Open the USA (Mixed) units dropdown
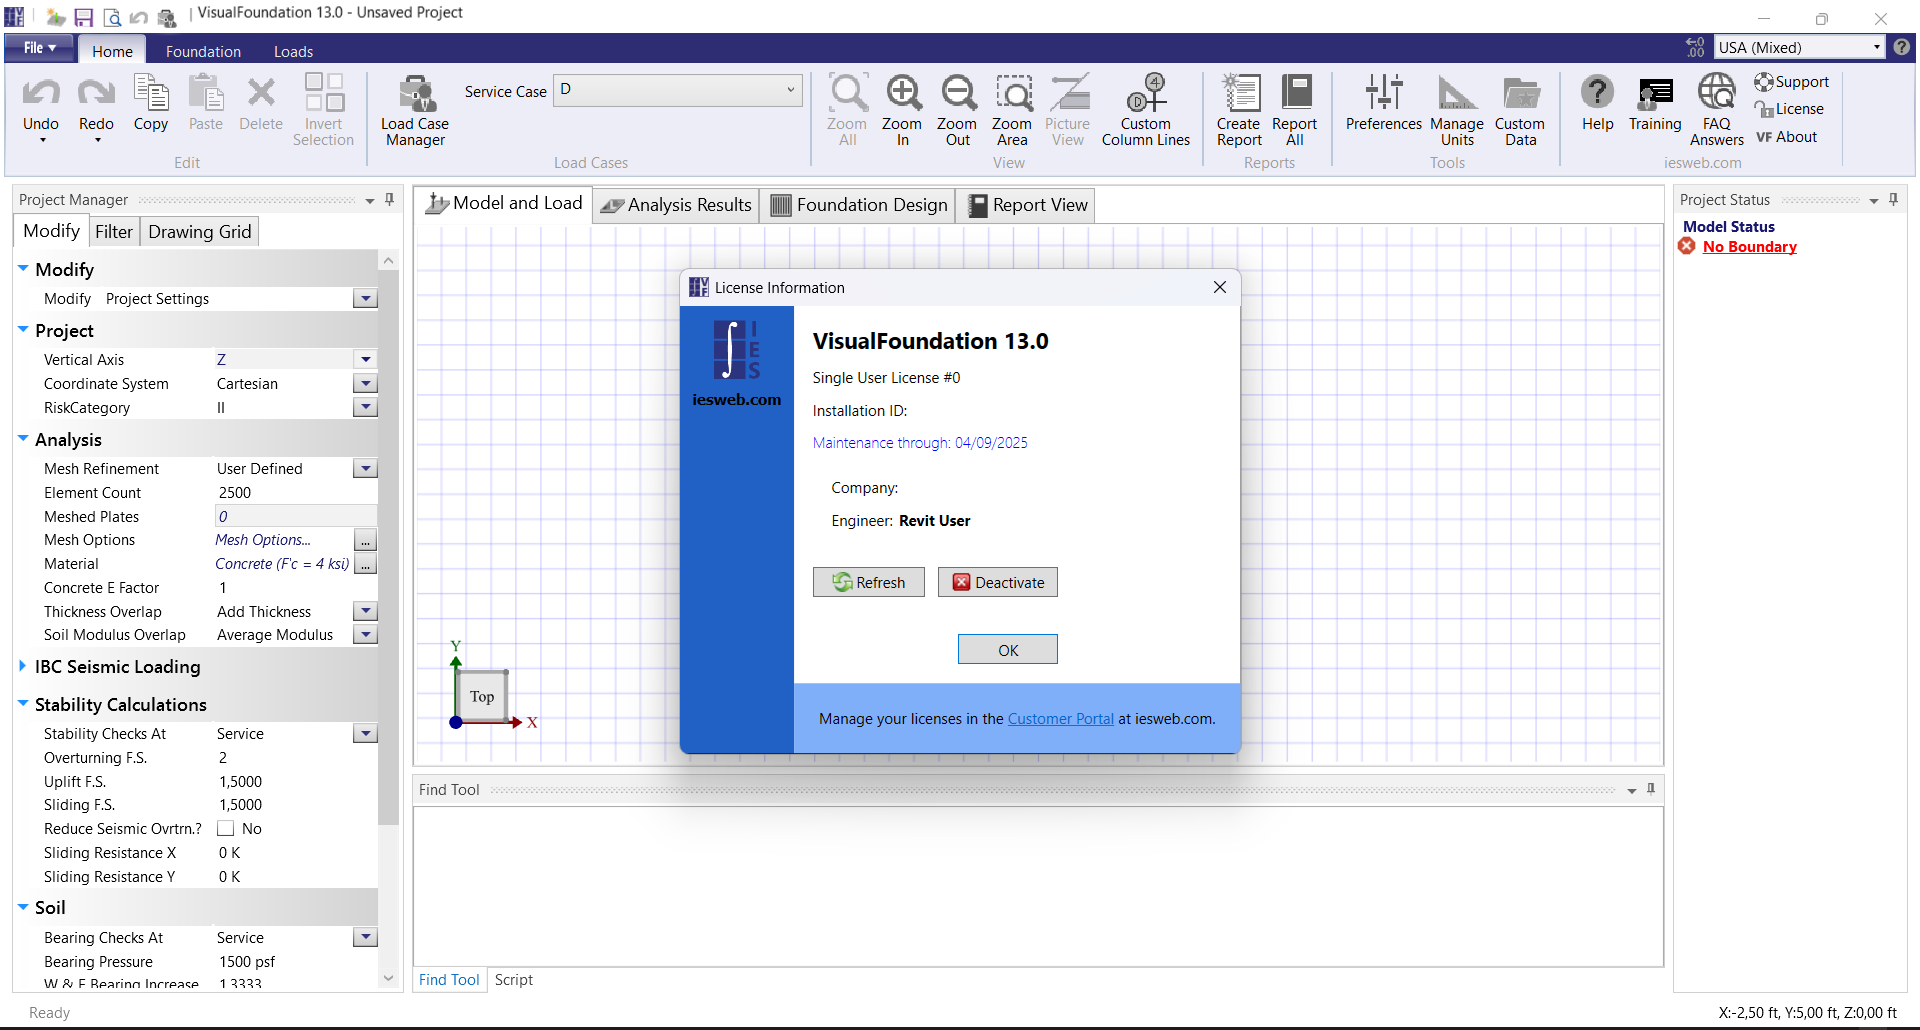The height and width of the screenshot is (1030, 1920). (1800, 47)
